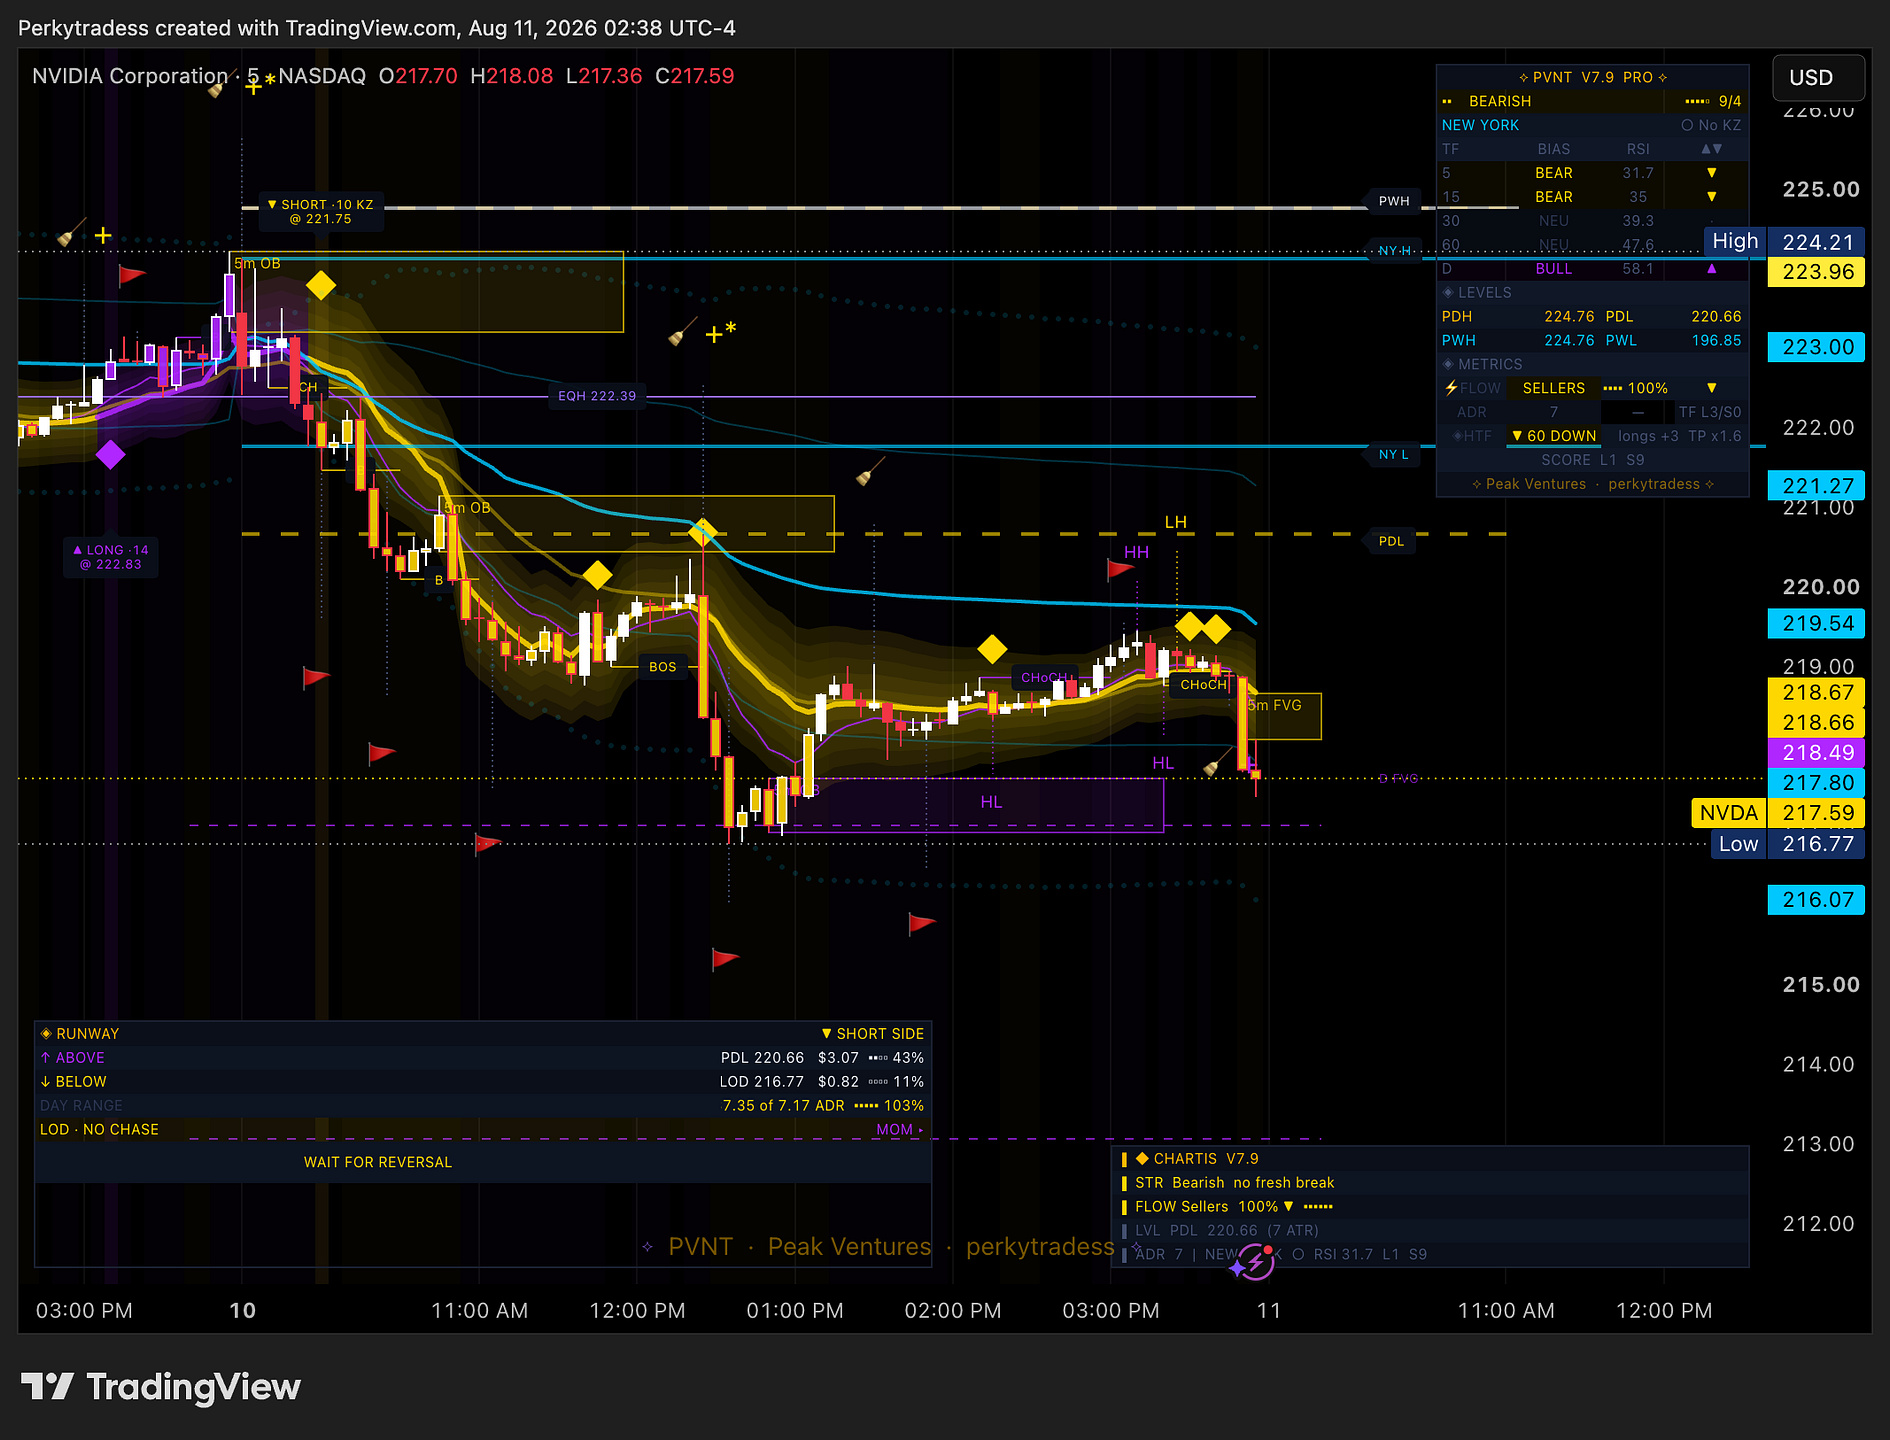Click the lightning icon beside FLOW metric
This screenshot has width=1890, height=1440.
click(x=1451, y=388)
